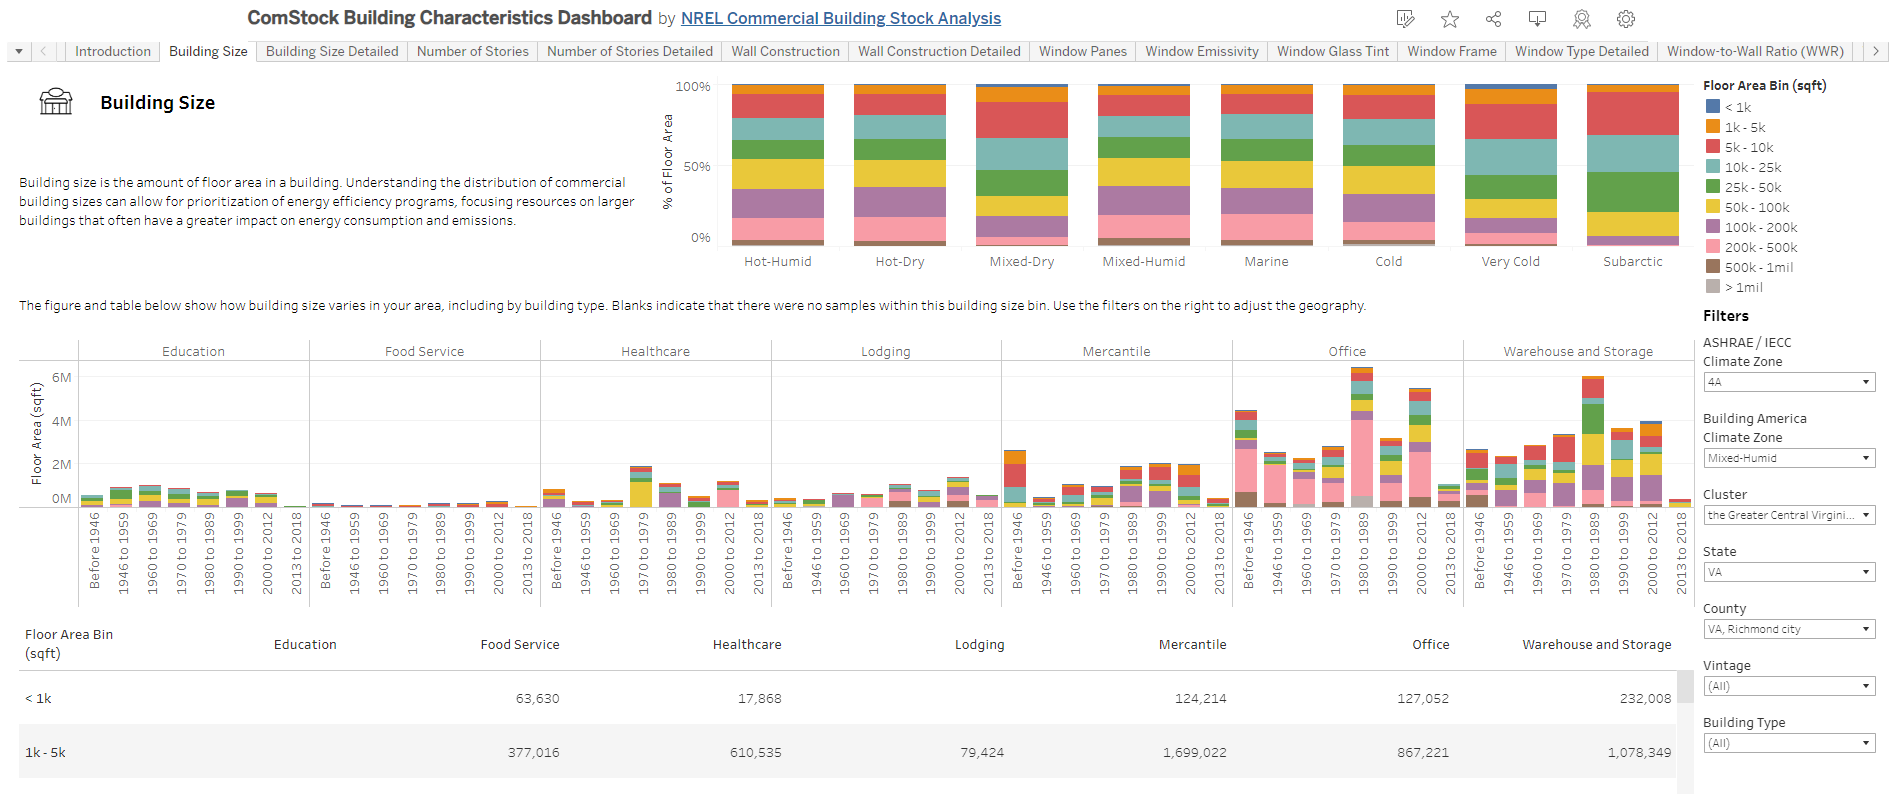Select the 5k - 10k legend swatch
The width and height of the screenshot is (1889, 794).
coord(1713,147)
